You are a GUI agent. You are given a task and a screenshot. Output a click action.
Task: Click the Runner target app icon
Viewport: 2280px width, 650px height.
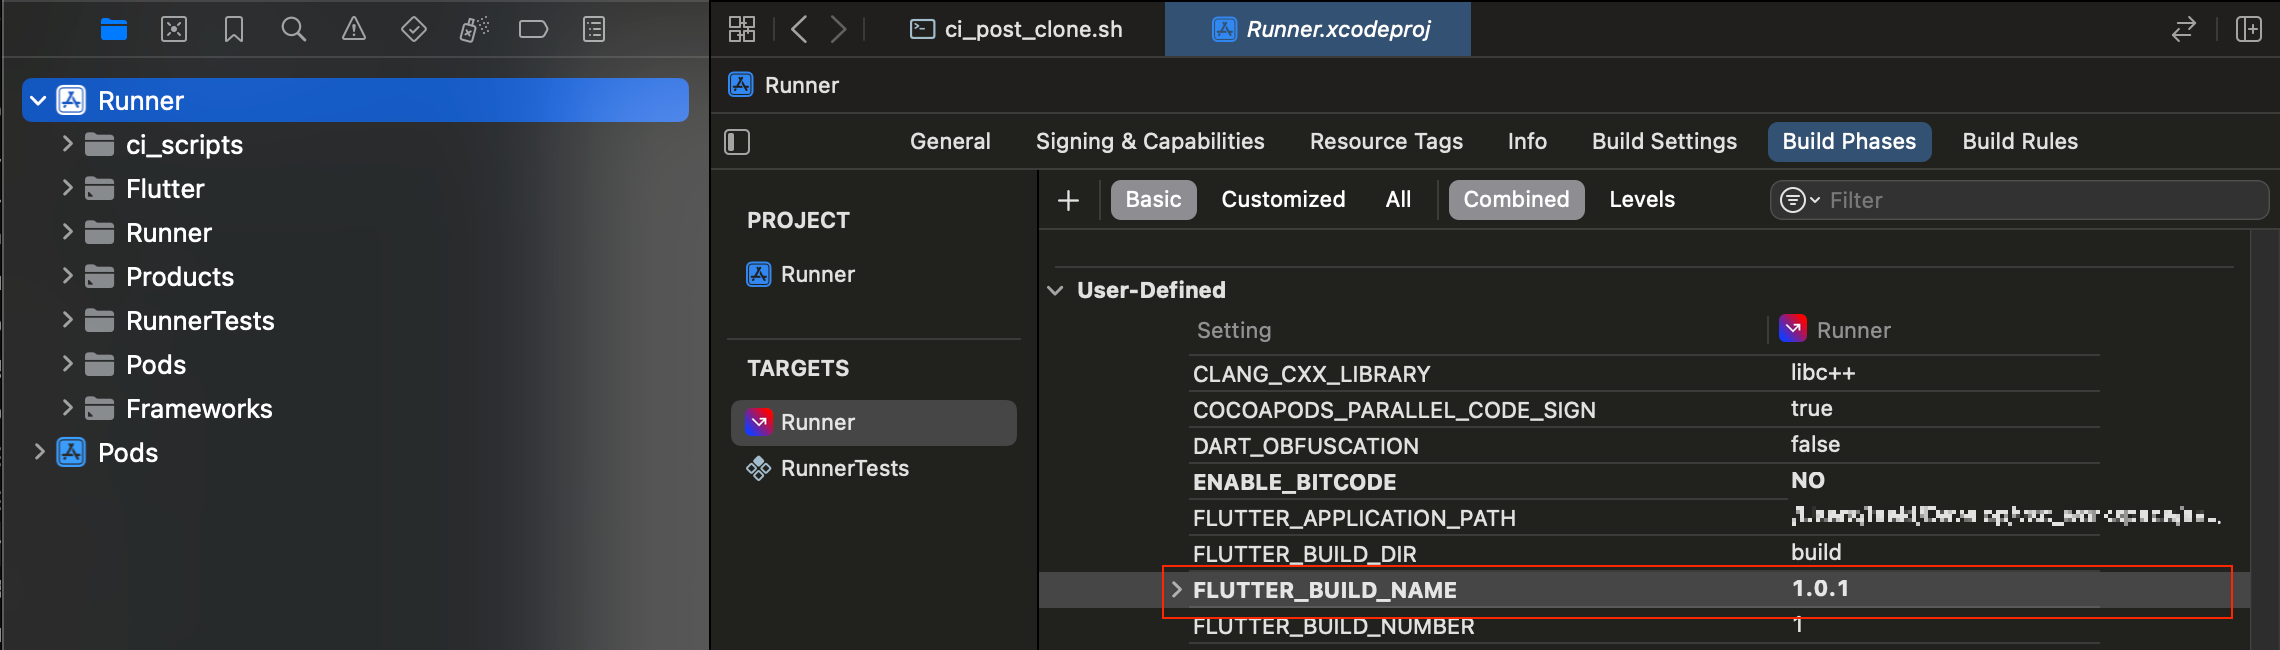point(759,422)
